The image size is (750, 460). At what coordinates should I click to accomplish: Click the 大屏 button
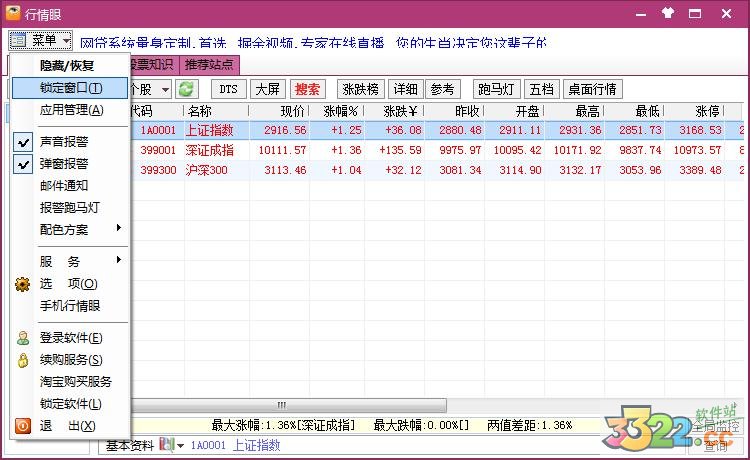[x=267, y=89]
